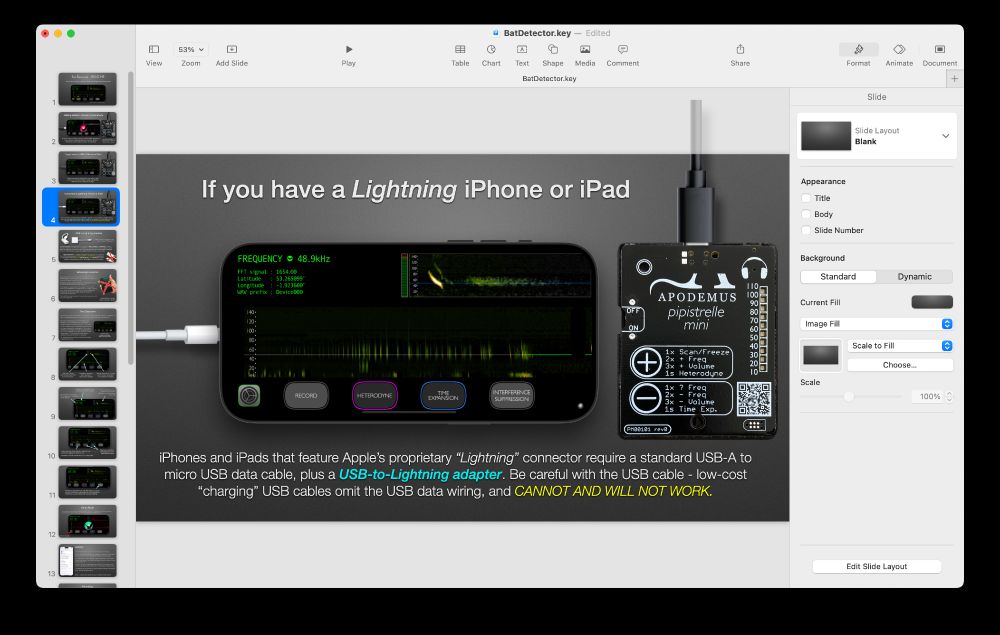Screen dimensions: 1000x635
Task: Click the plus button beside the tab bar
Action: [x=954, y=78]
